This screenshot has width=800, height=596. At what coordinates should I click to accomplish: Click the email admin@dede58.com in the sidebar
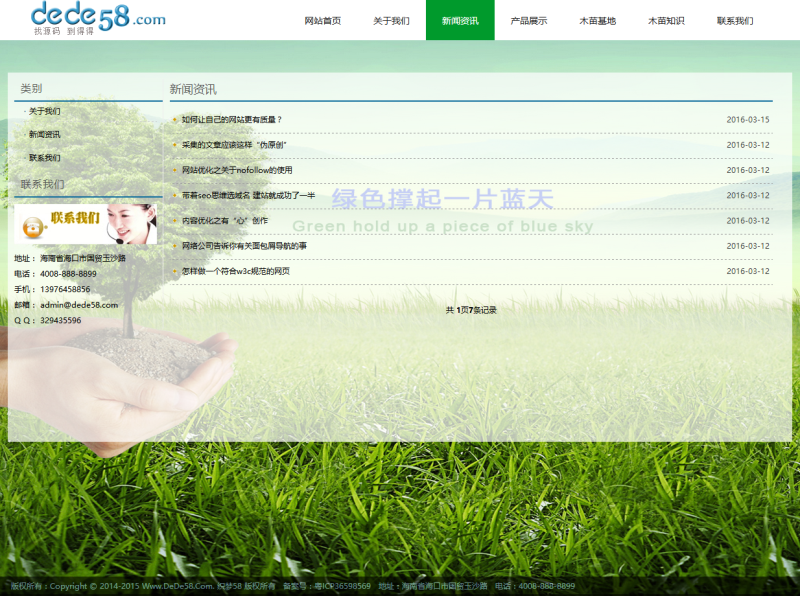click(79, 305)
